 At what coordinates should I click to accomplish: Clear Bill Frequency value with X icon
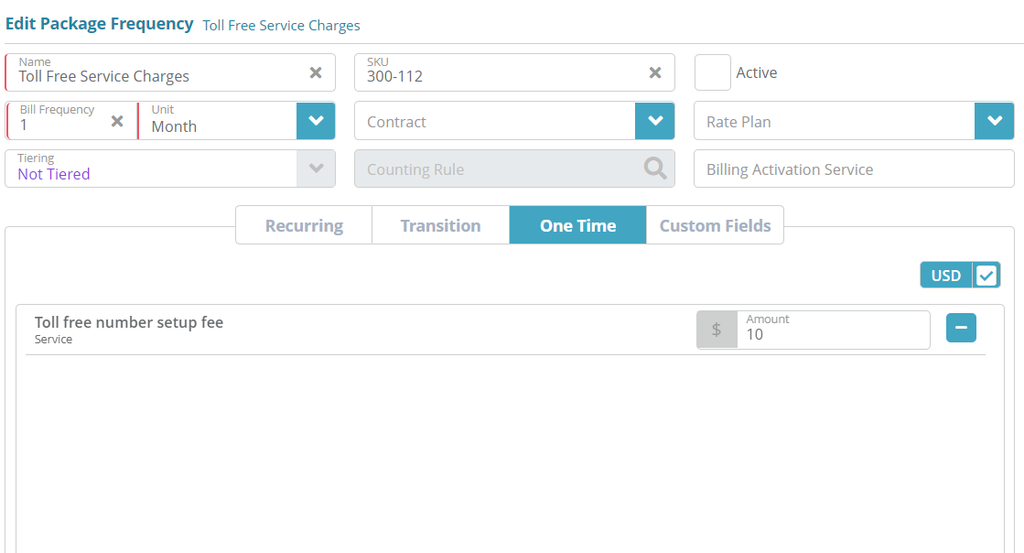coord(117,121)
